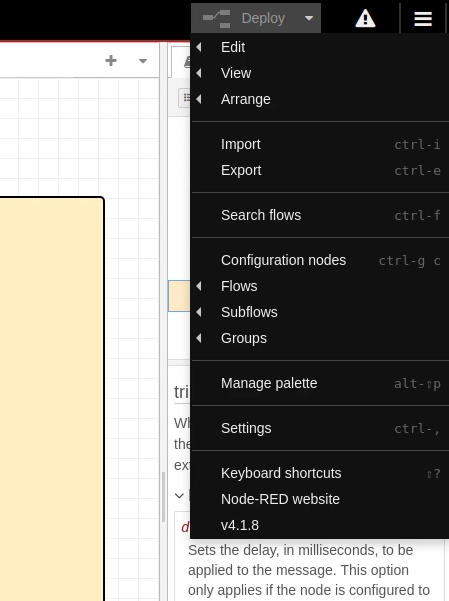The height and width of the screenshot is (601, 449).
Task: Click the v4.1.8 version entry
Action: click(320, 525)
